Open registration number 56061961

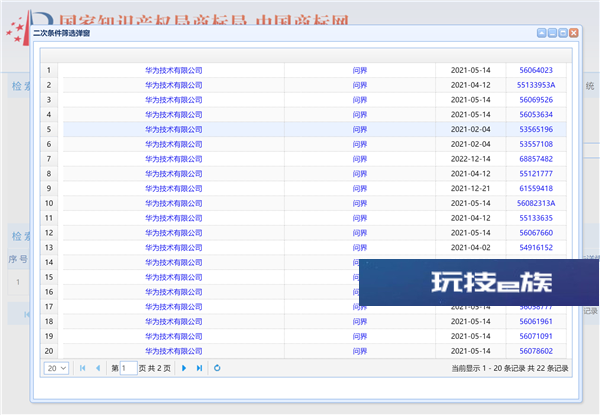(536, 322)
